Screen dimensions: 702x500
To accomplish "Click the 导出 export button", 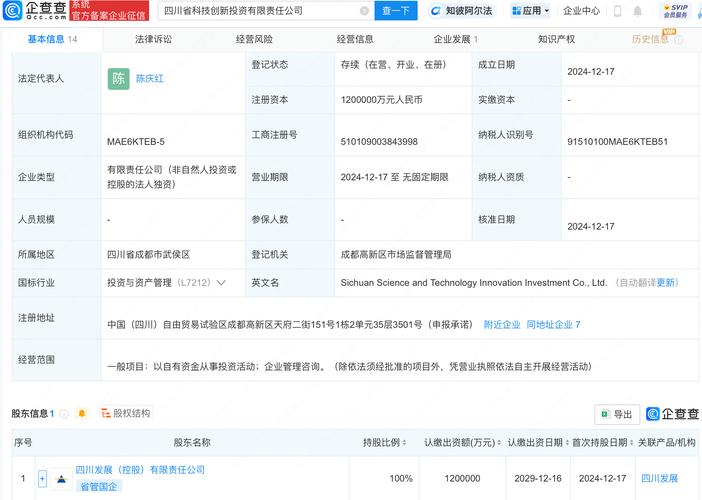I will tap(617, 414).
